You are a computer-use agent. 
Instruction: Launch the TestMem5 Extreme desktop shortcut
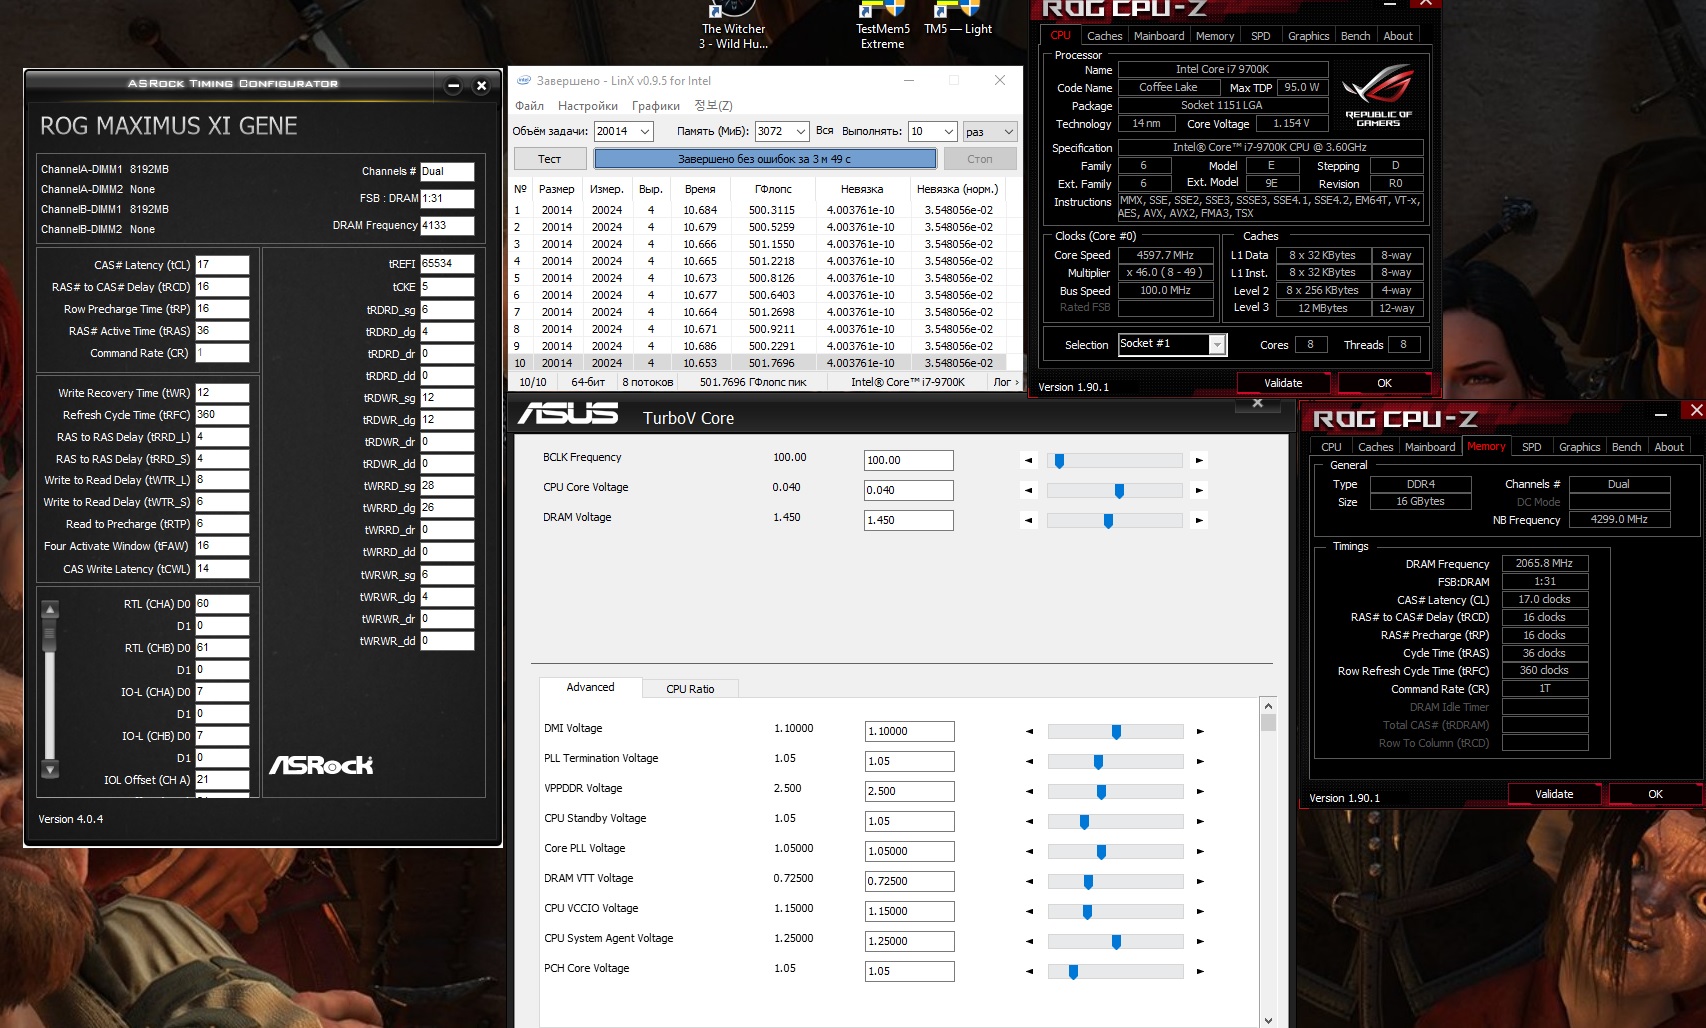(882, 25)
